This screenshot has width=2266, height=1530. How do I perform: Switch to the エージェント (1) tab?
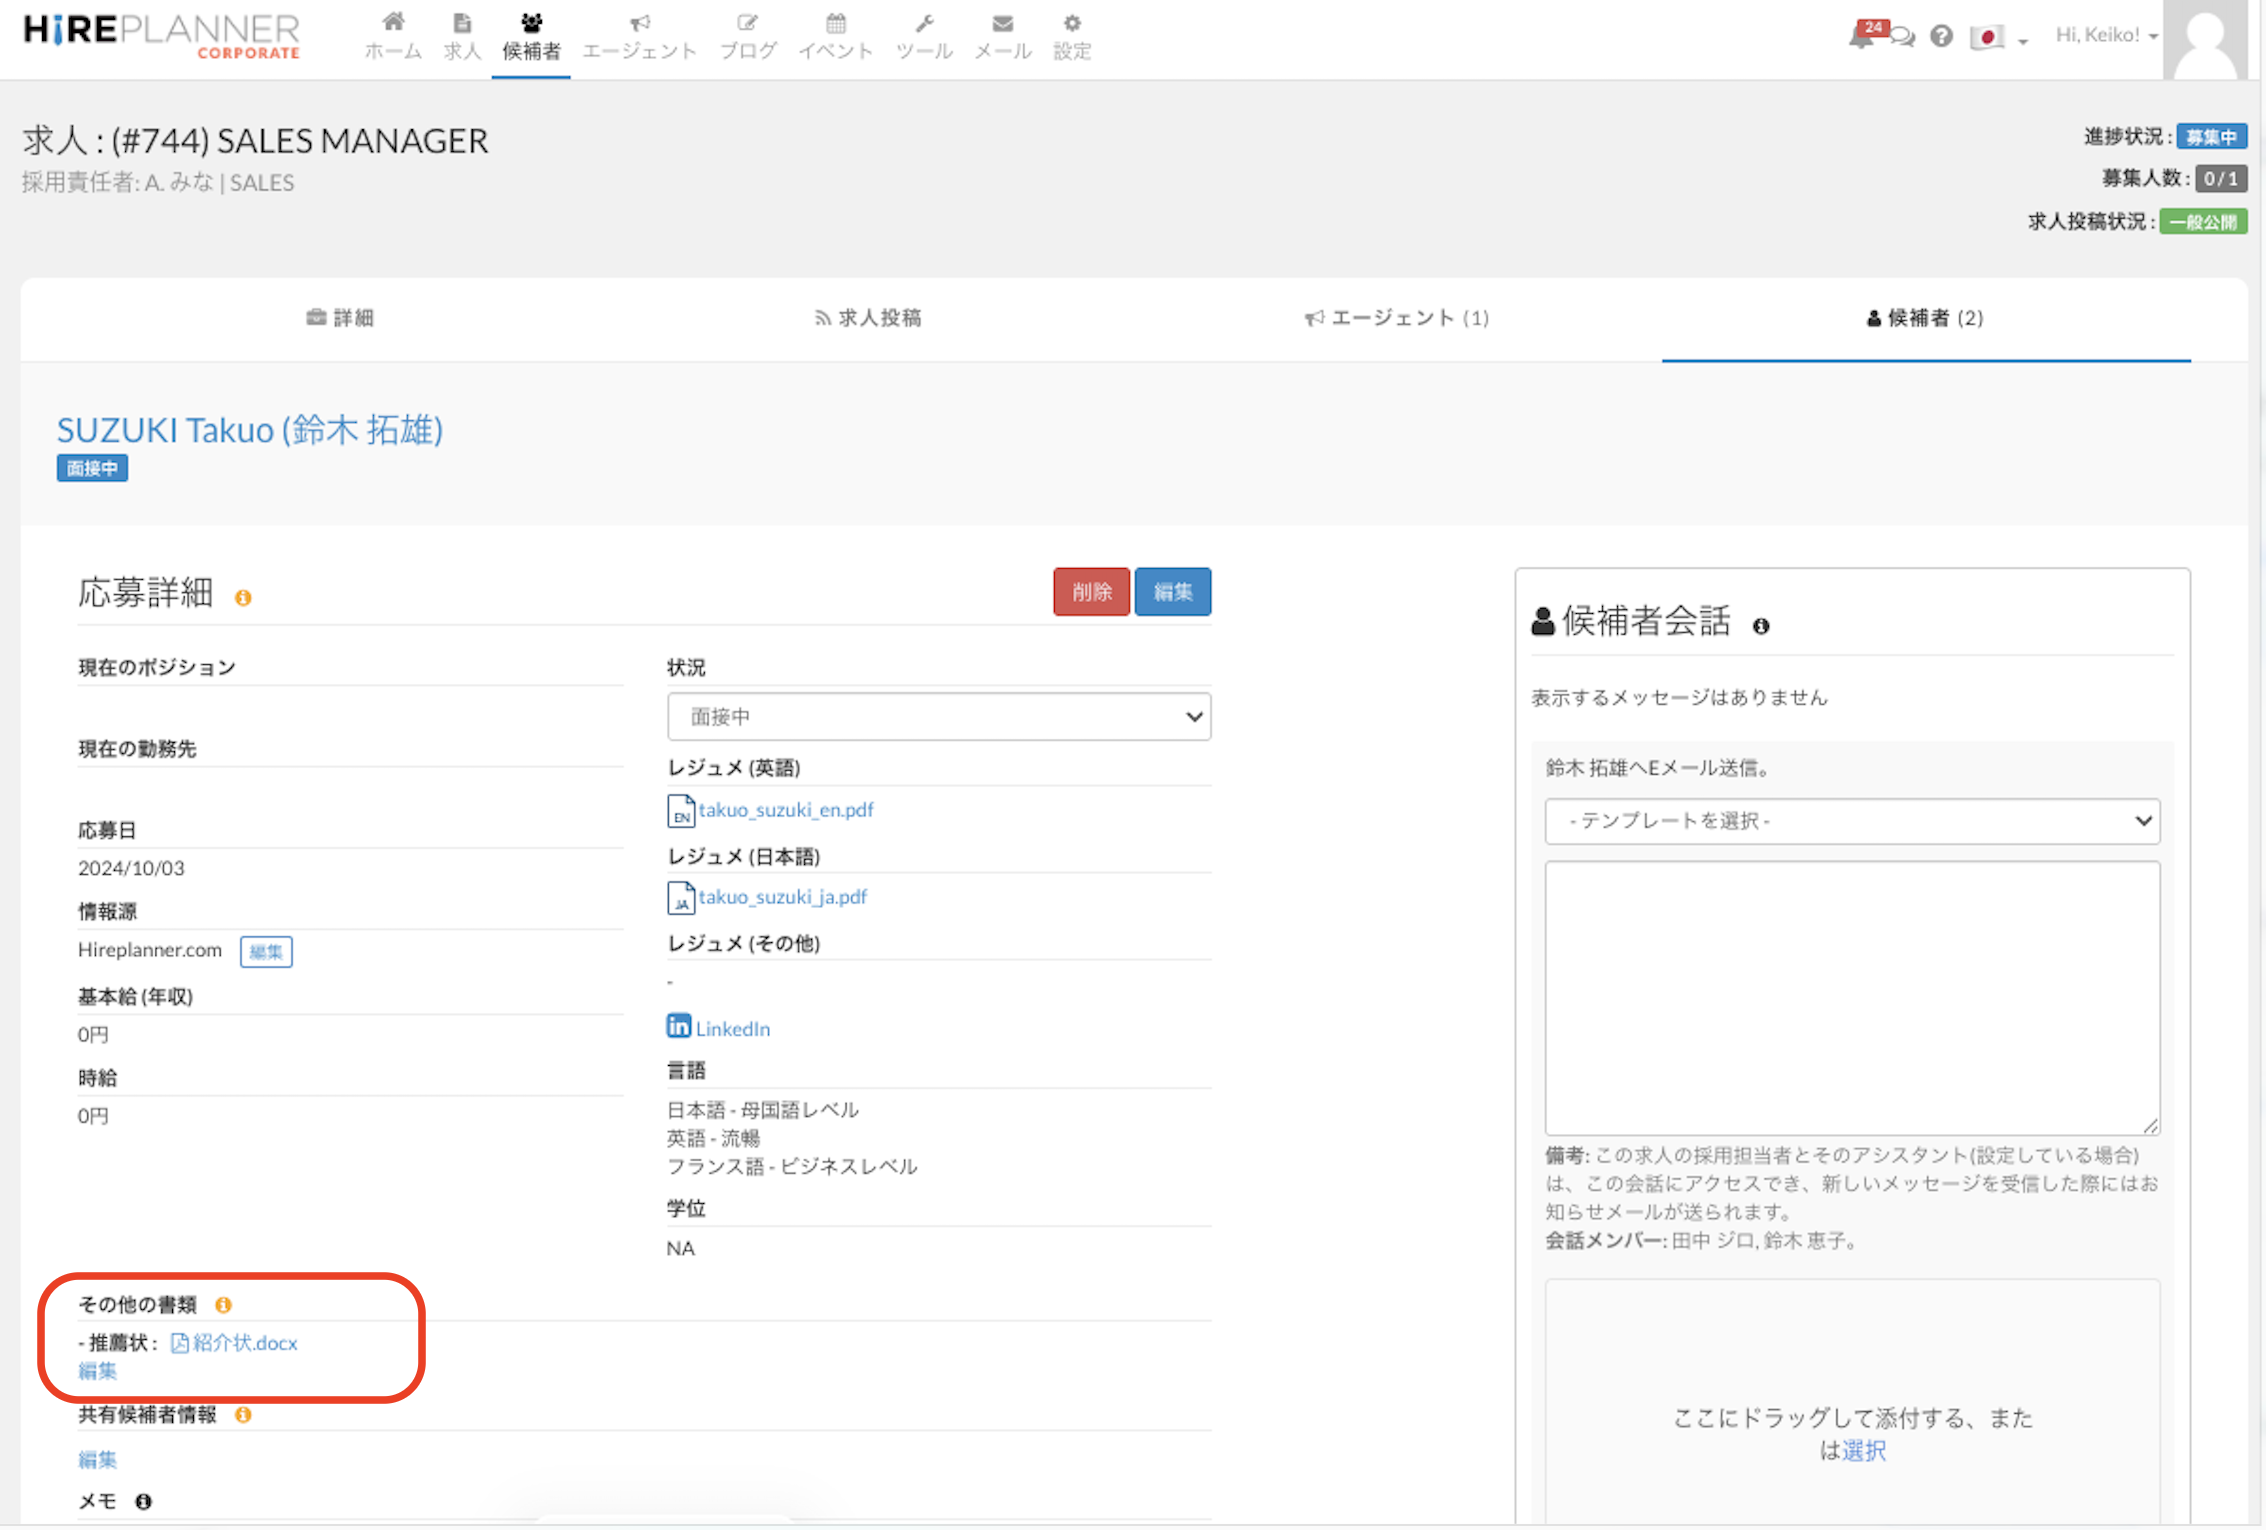coord(1397,318)
